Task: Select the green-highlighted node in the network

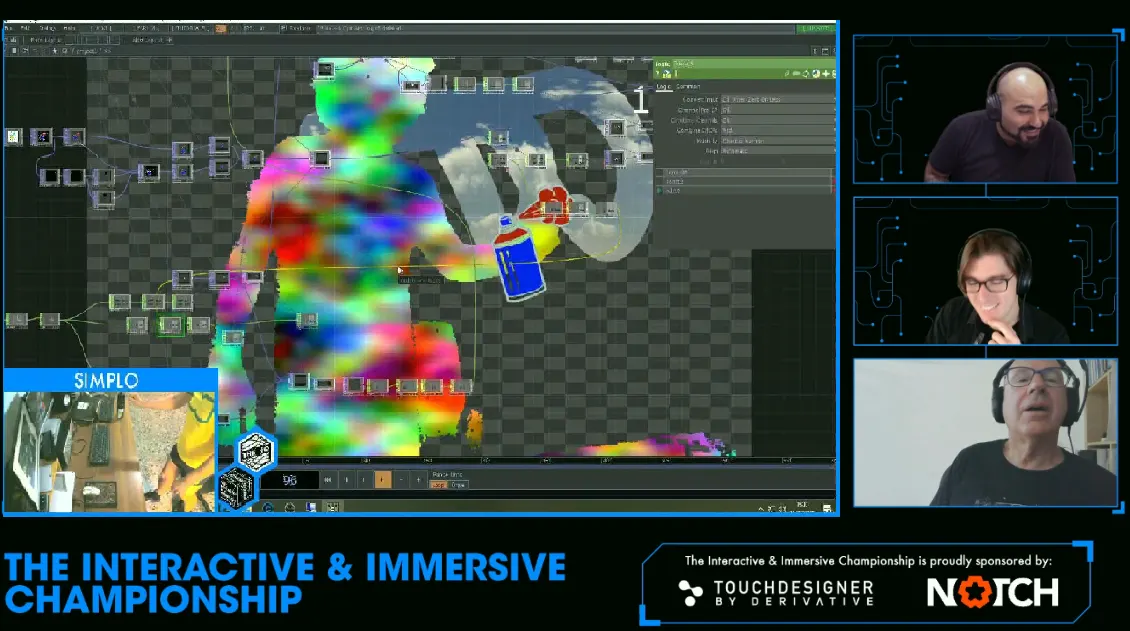Action: [171, 326]
